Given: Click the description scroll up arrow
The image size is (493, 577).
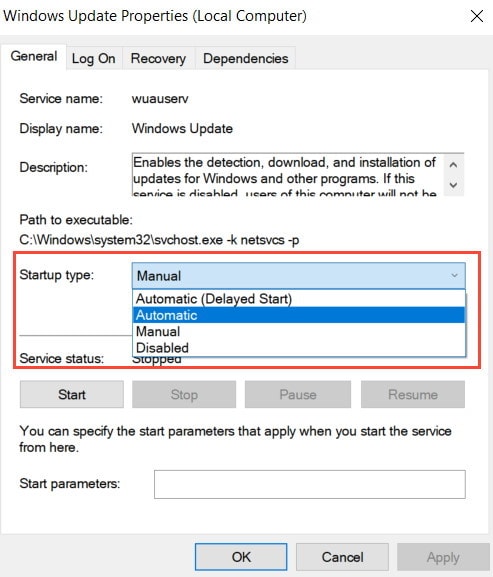Looking at the screenshot, I should 453,165.
